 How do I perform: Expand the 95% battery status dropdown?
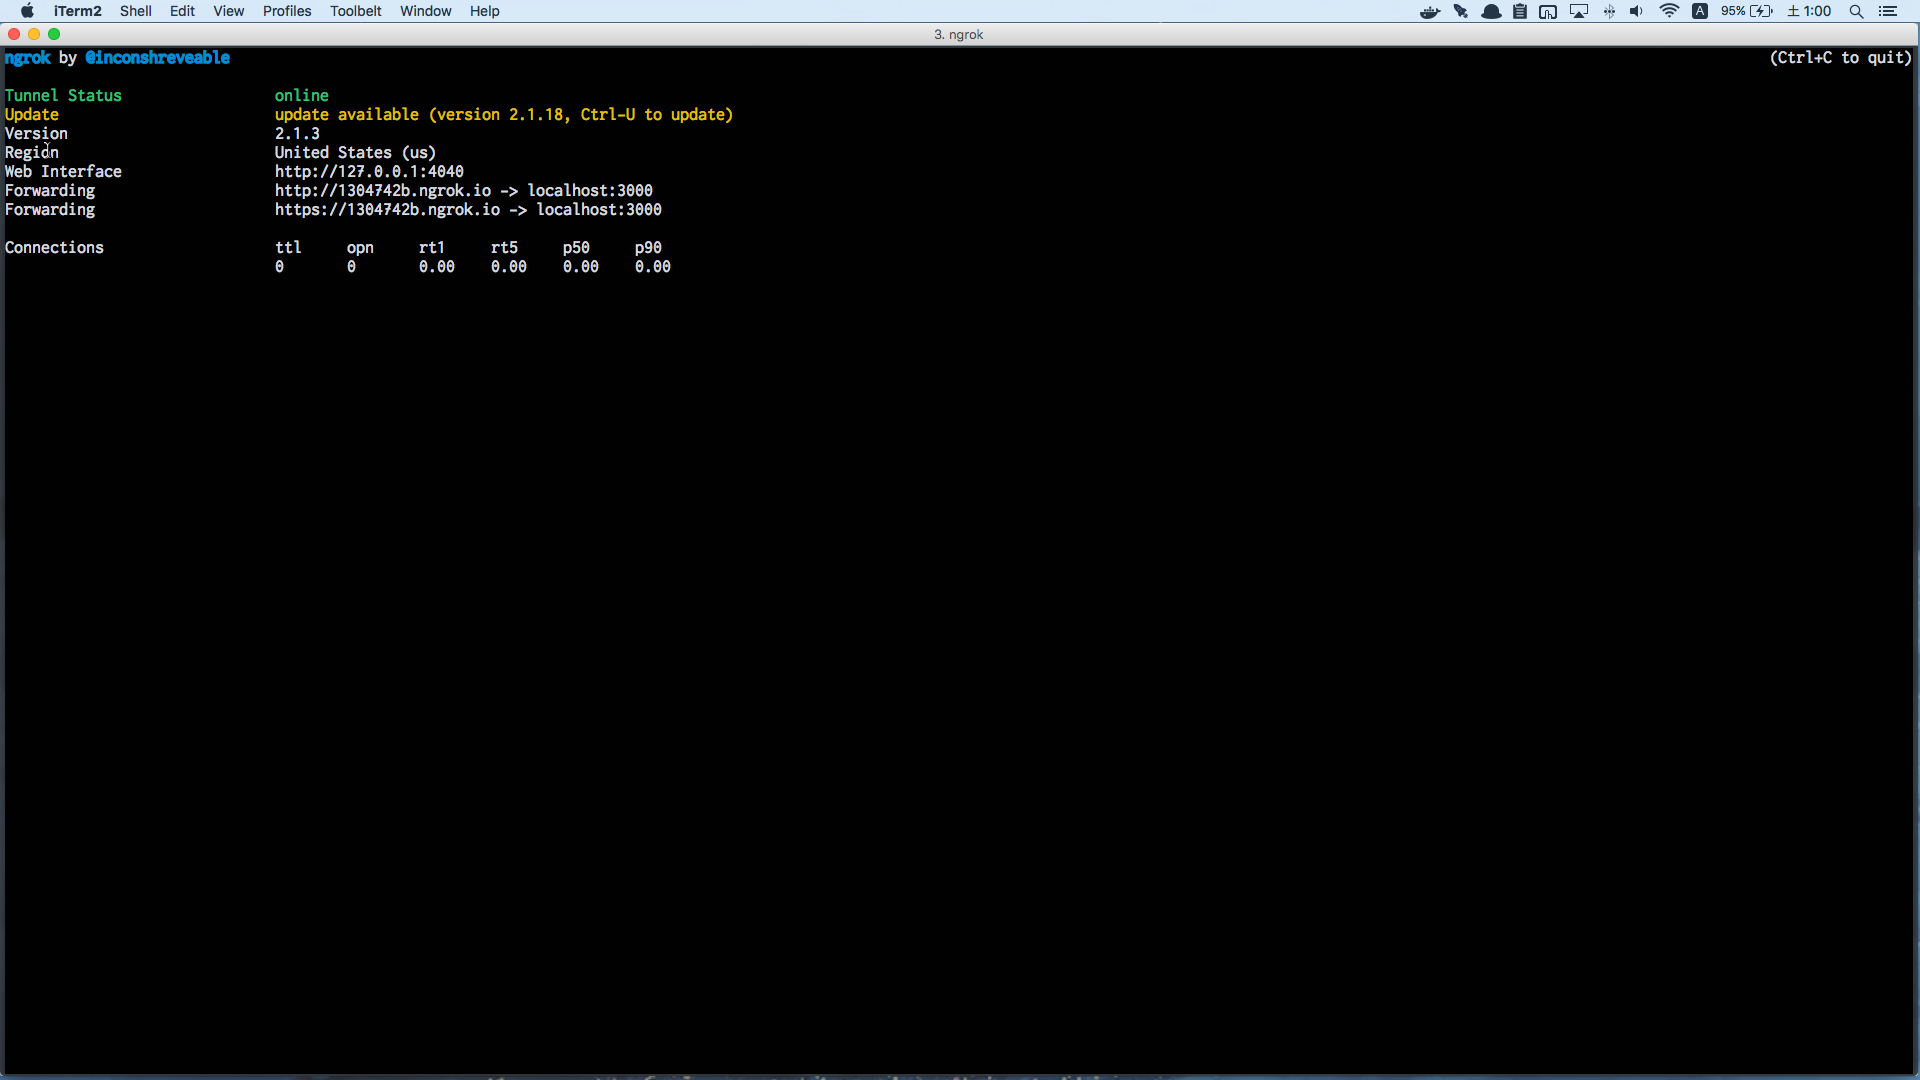(1745, 11)
